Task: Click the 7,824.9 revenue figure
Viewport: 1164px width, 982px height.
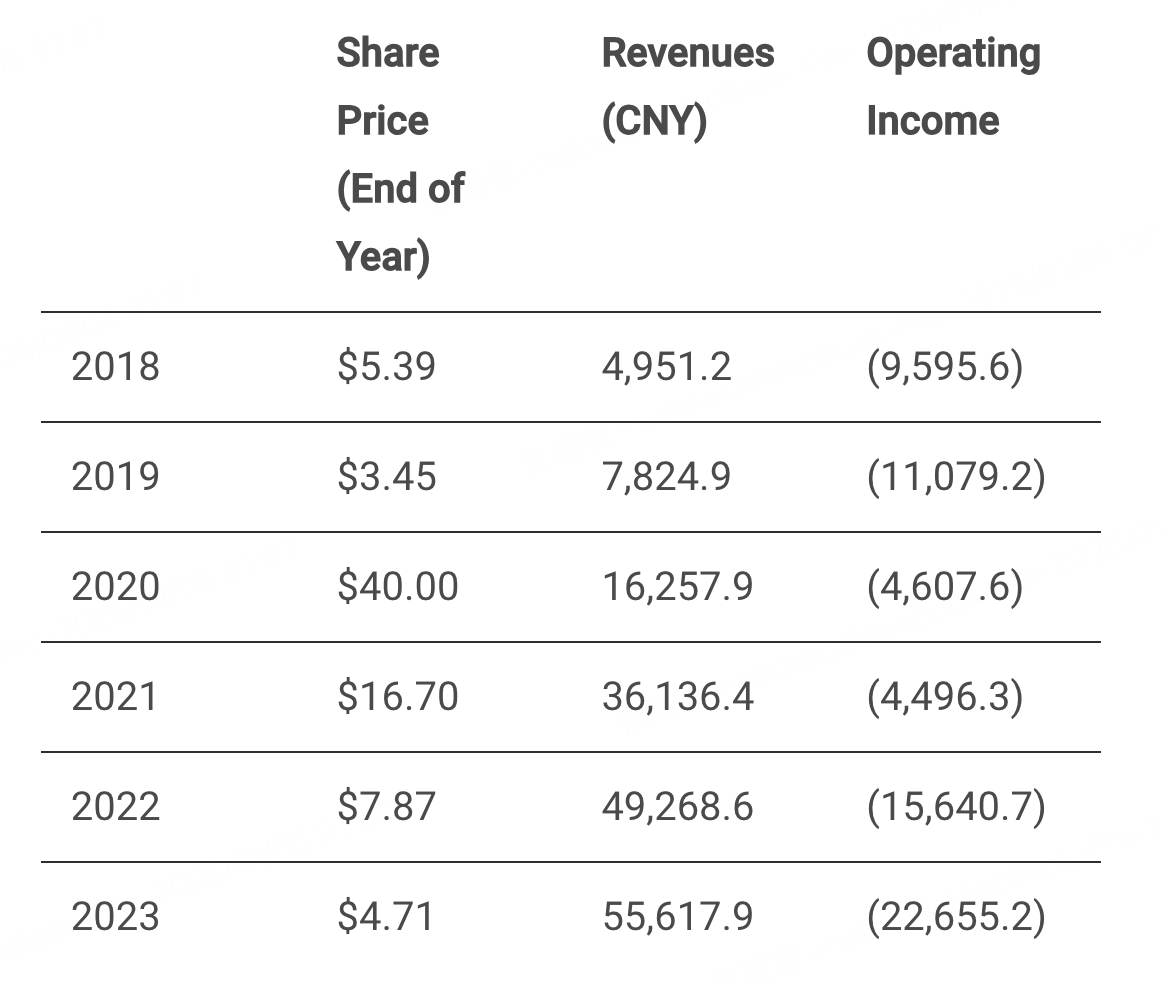Action: [x=666, y=476]
